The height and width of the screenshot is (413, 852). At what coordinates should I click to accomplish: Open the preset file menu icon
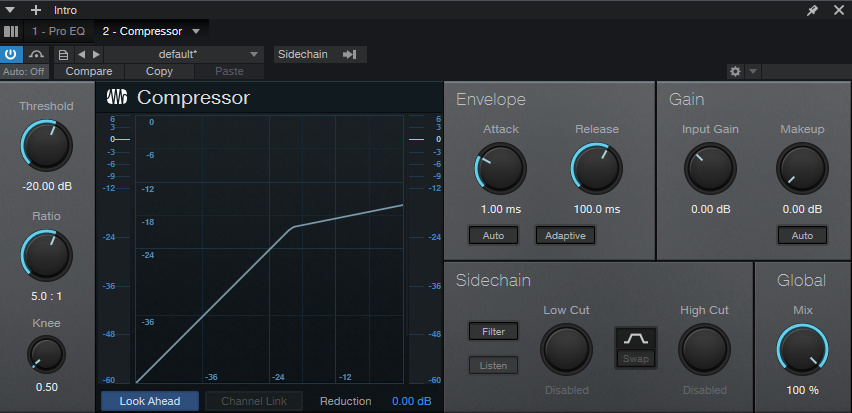tap(64, 54)
